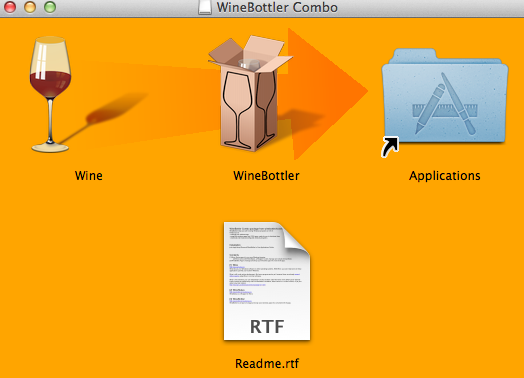Click the 'Wine' label text

[89, 175]
